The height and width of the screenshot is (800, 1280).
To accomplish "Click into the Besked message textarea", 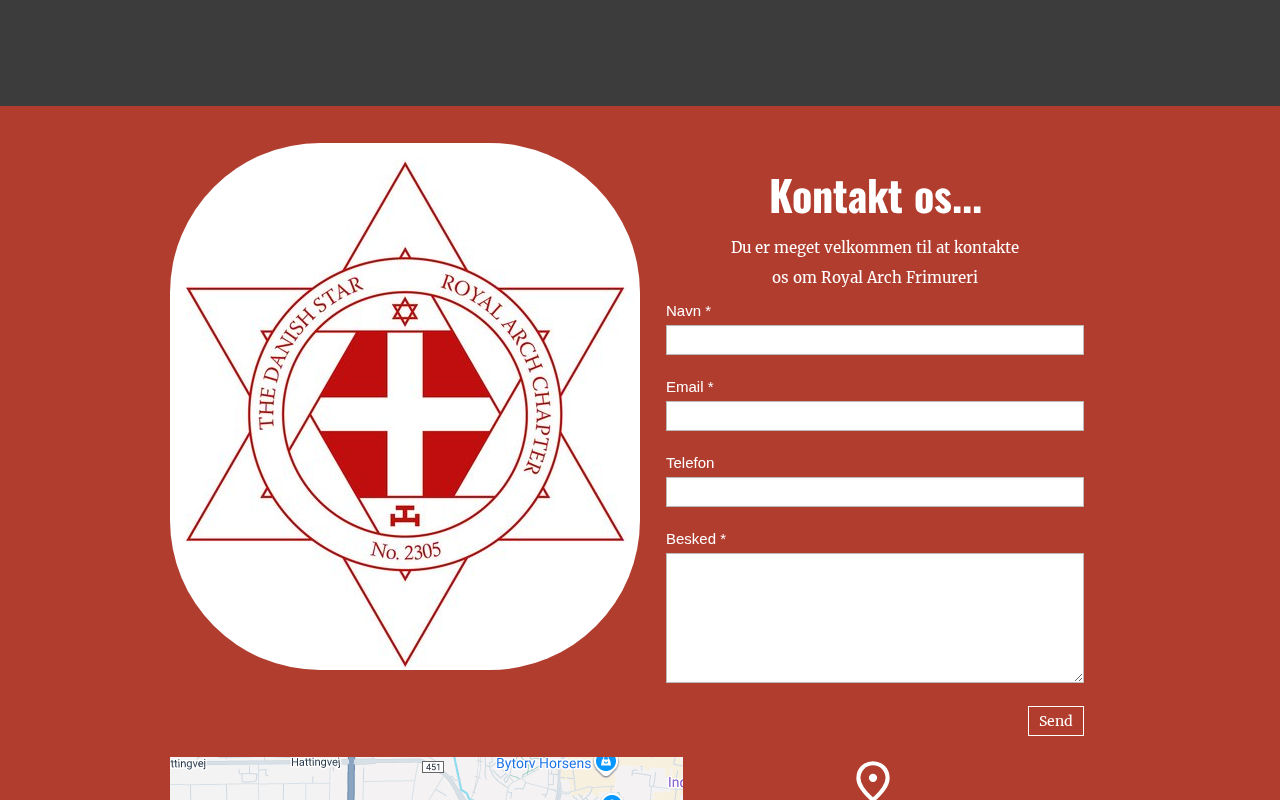I will click(875, 618).
